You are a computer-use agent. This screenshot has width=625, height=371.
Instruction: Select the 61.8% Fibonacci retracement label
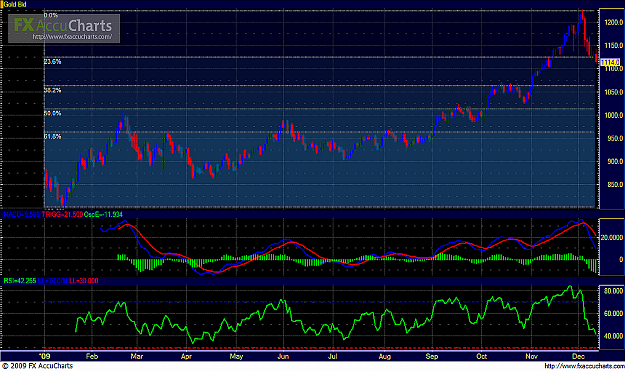[53, 137]
